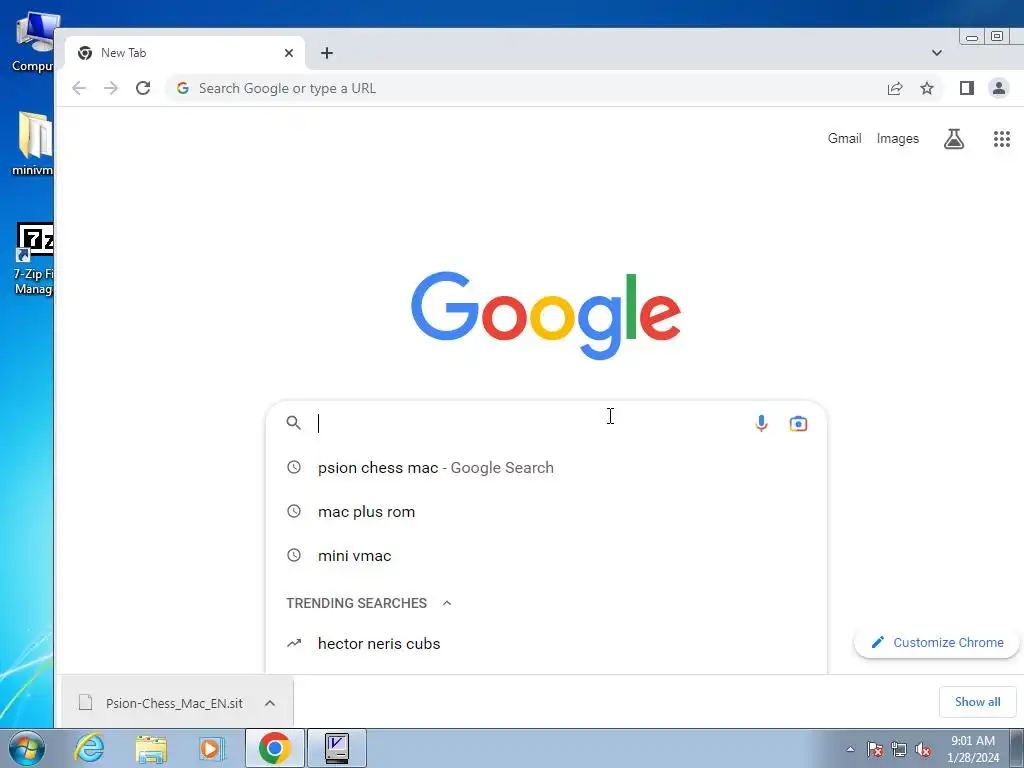Viewport: 1024px width, 768px height.
Task: Click the Google logo
Action: (546, 315)
